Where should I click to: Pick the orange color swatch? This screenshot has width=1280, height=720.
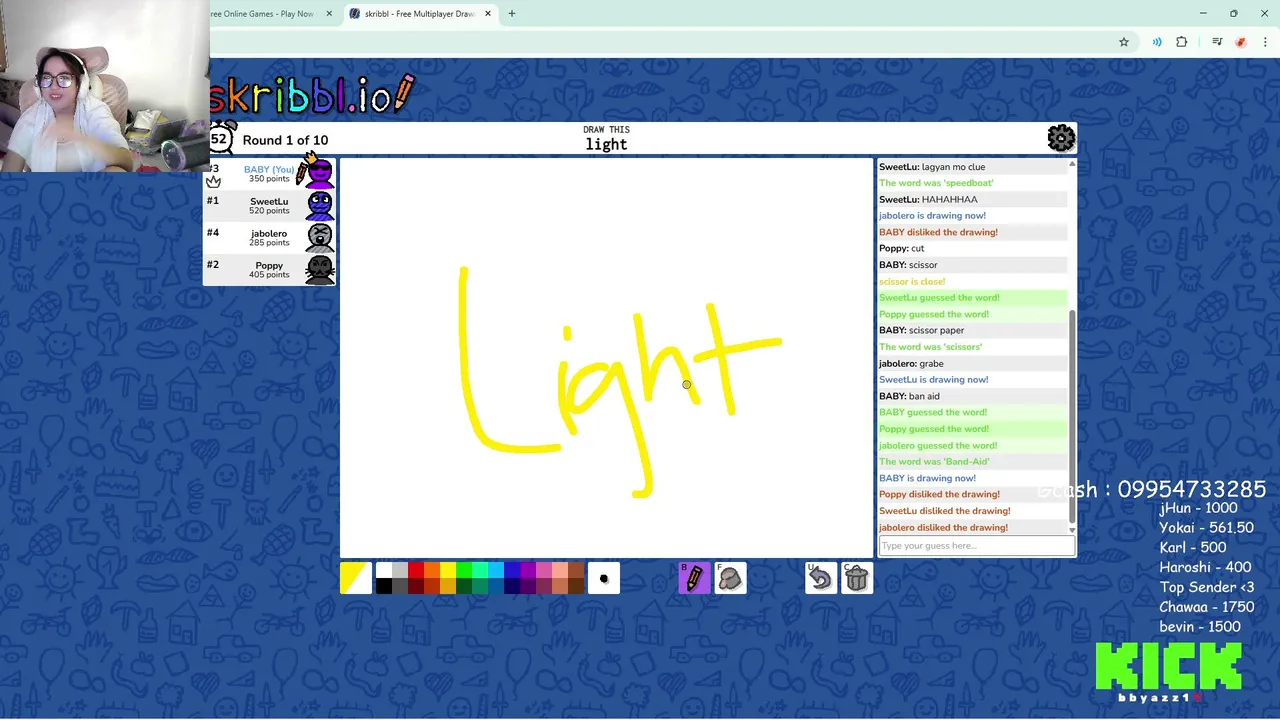pos(432,570)
